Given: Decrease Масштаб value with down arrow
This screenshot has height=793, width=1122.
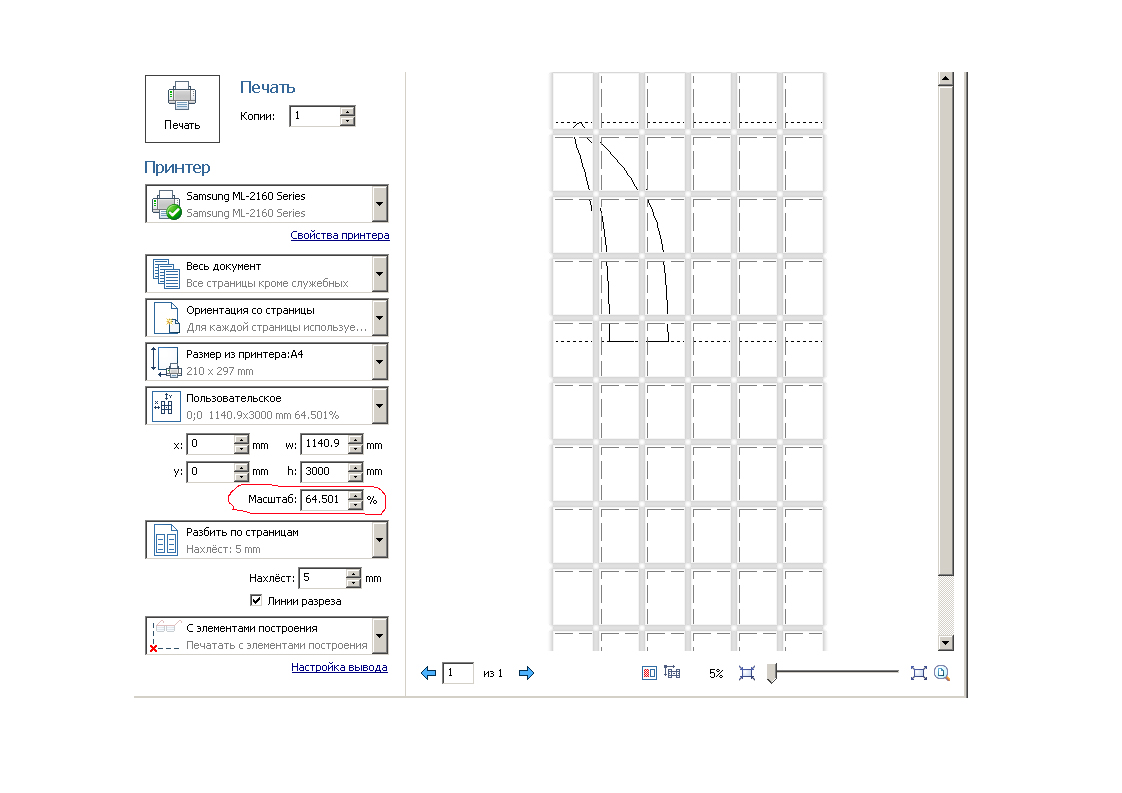Looking at the screenshot, I should 356,505.
